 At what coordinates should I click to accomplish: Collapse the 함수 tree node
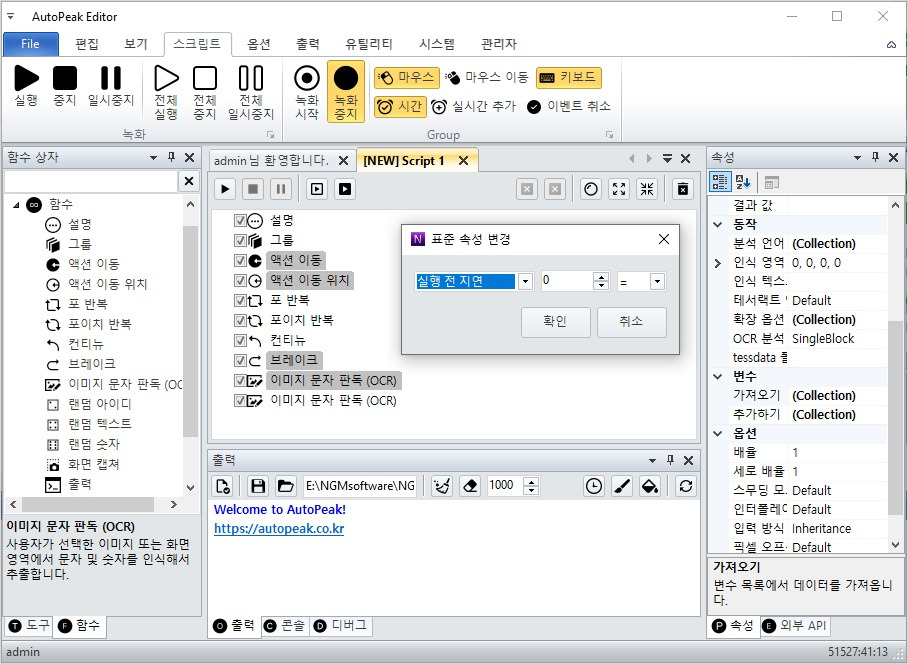(x=16, y=204)
